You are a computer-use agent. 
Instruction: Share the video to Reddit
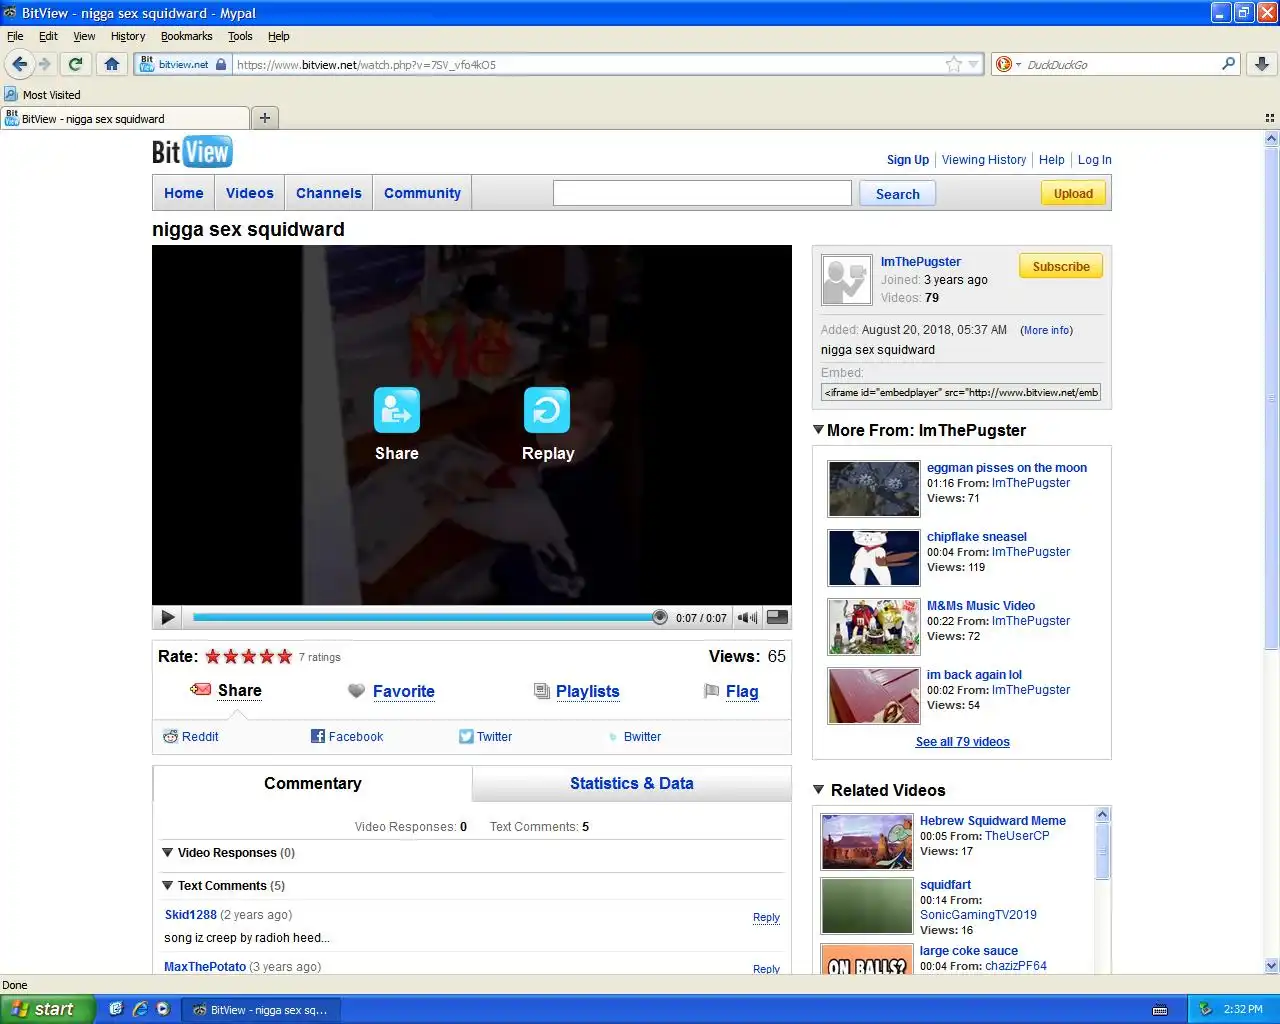pos(191,737)
